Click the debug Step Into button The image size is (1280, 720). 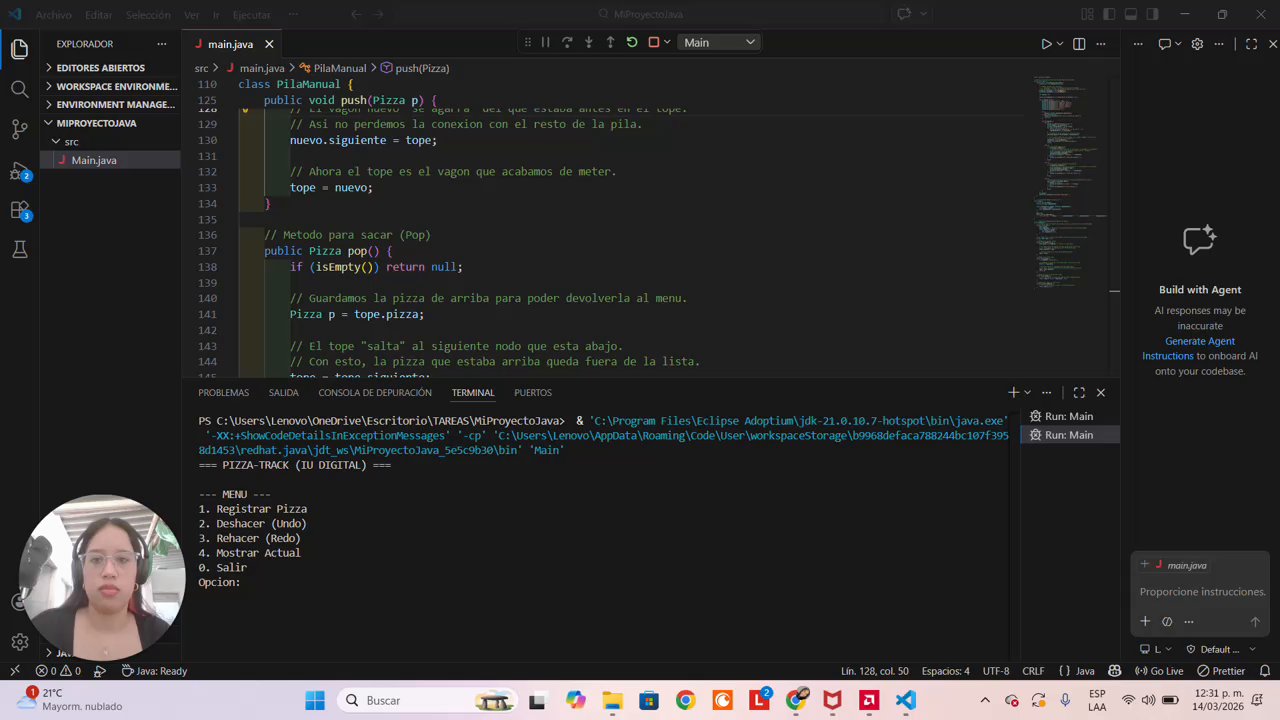(589, 42)
